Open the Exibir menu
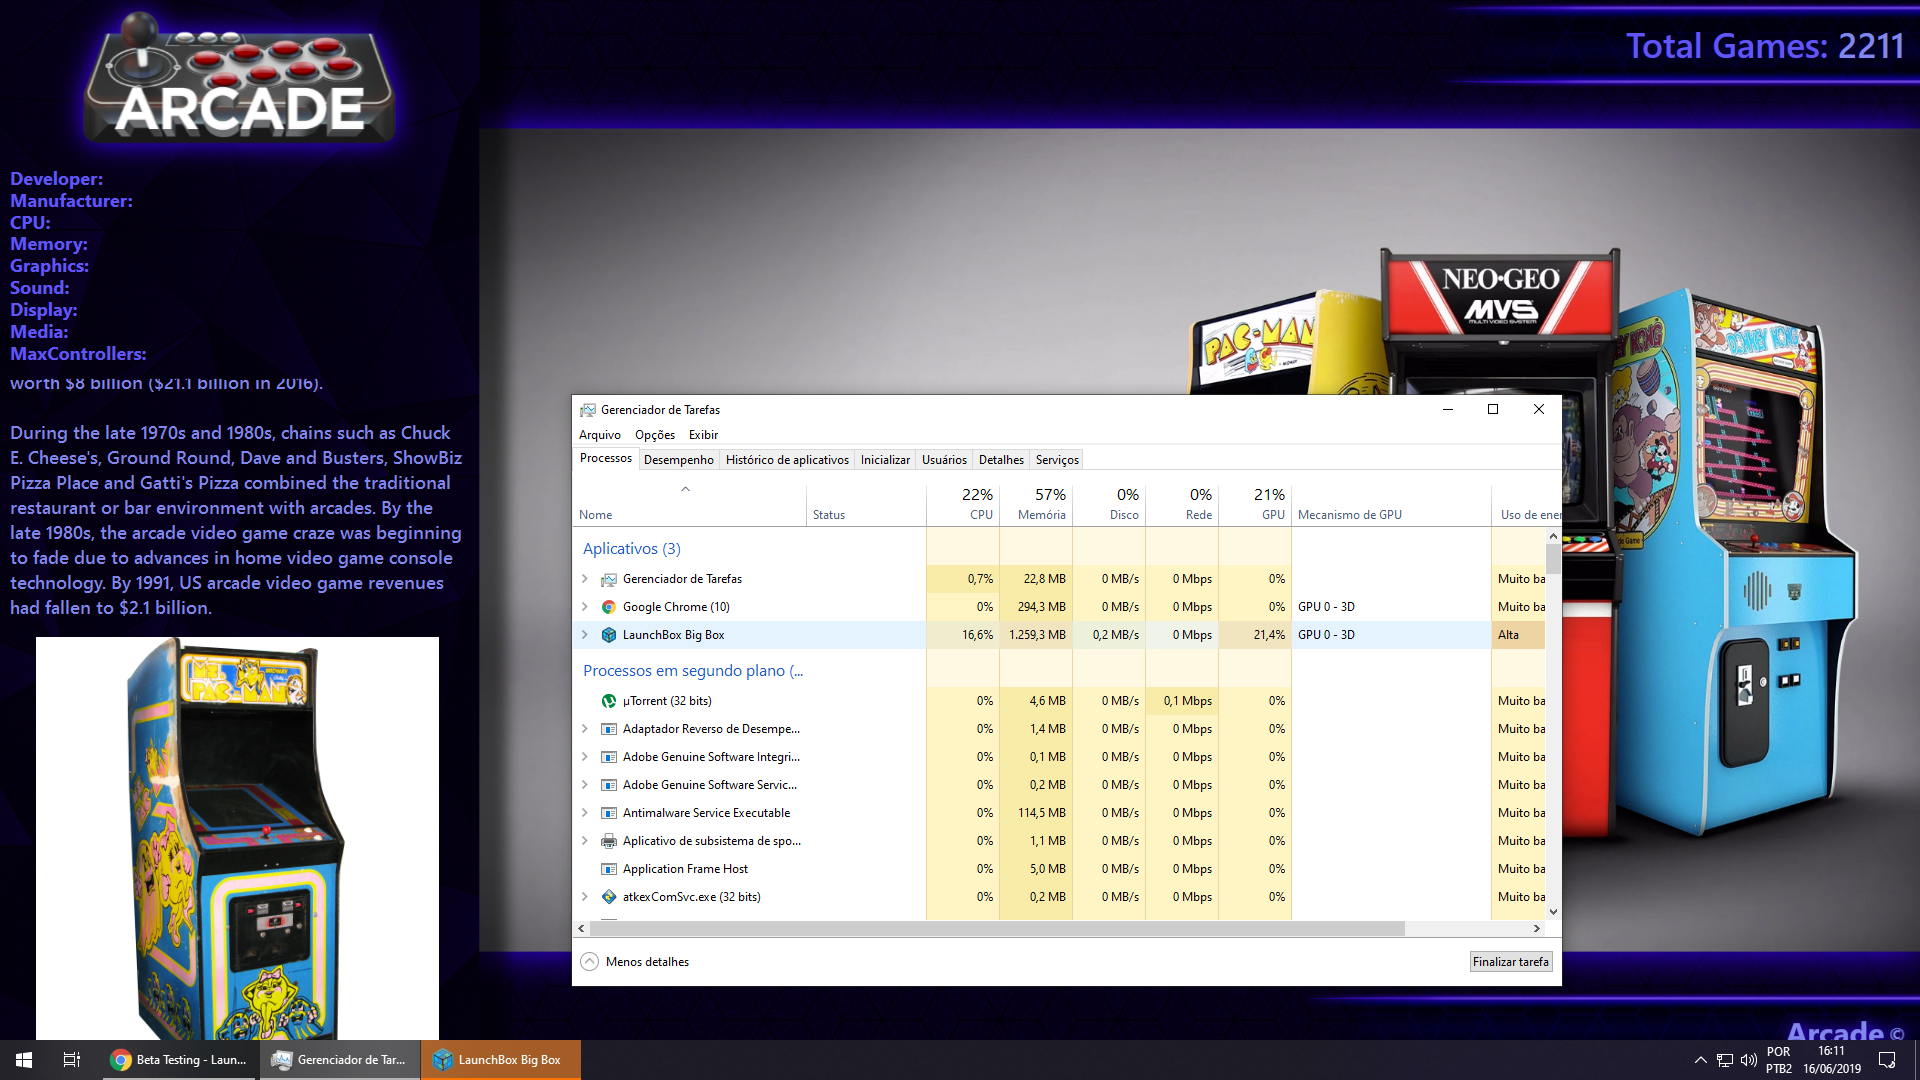Screen dimensions: 1920x1080 [x=703, y=435]
